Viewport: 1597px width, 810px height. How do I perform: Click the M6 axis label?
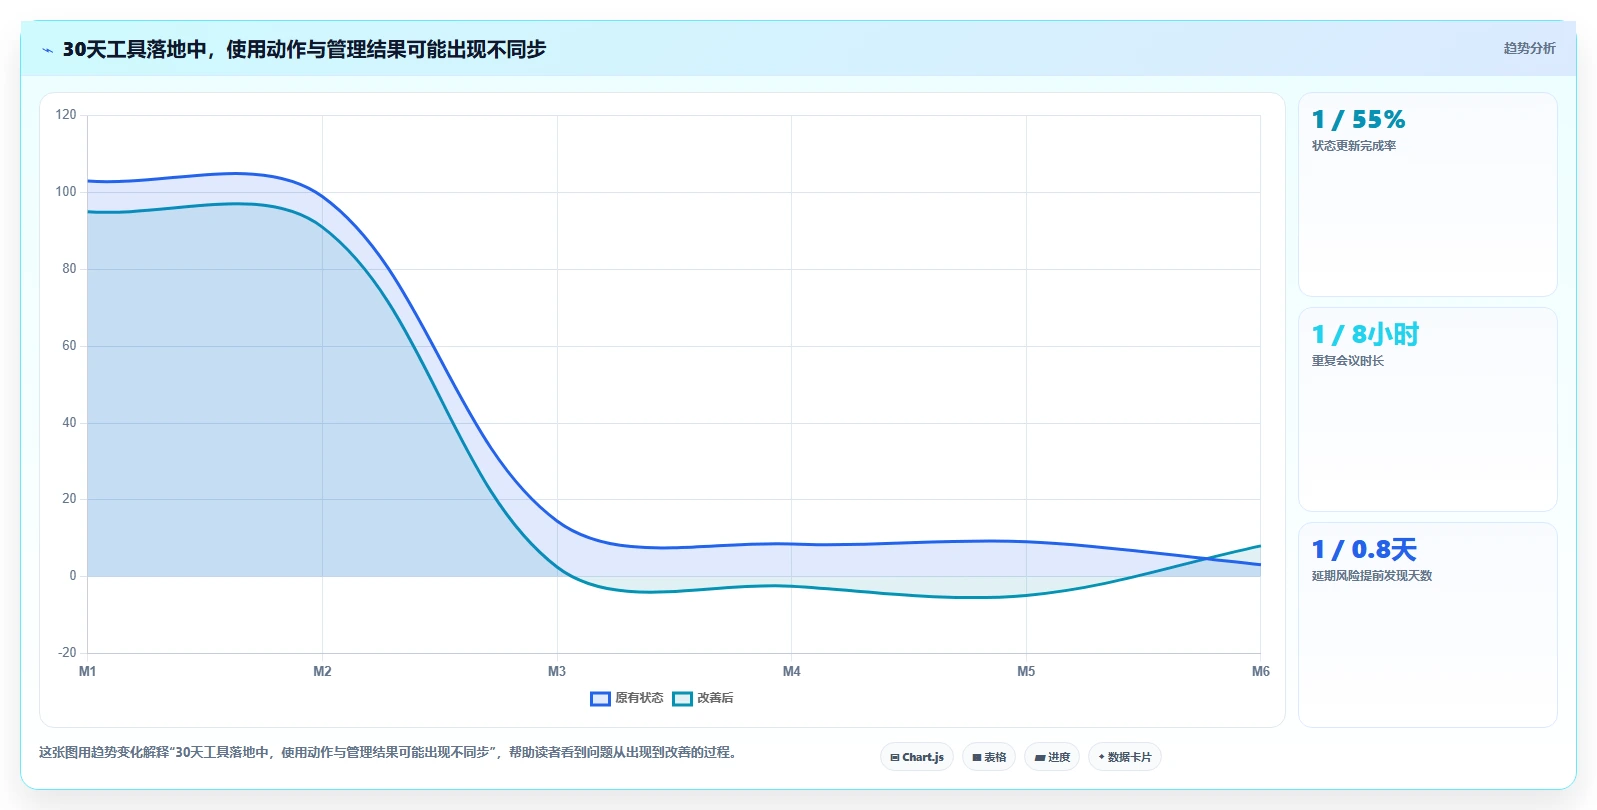tap(1261, 671)
